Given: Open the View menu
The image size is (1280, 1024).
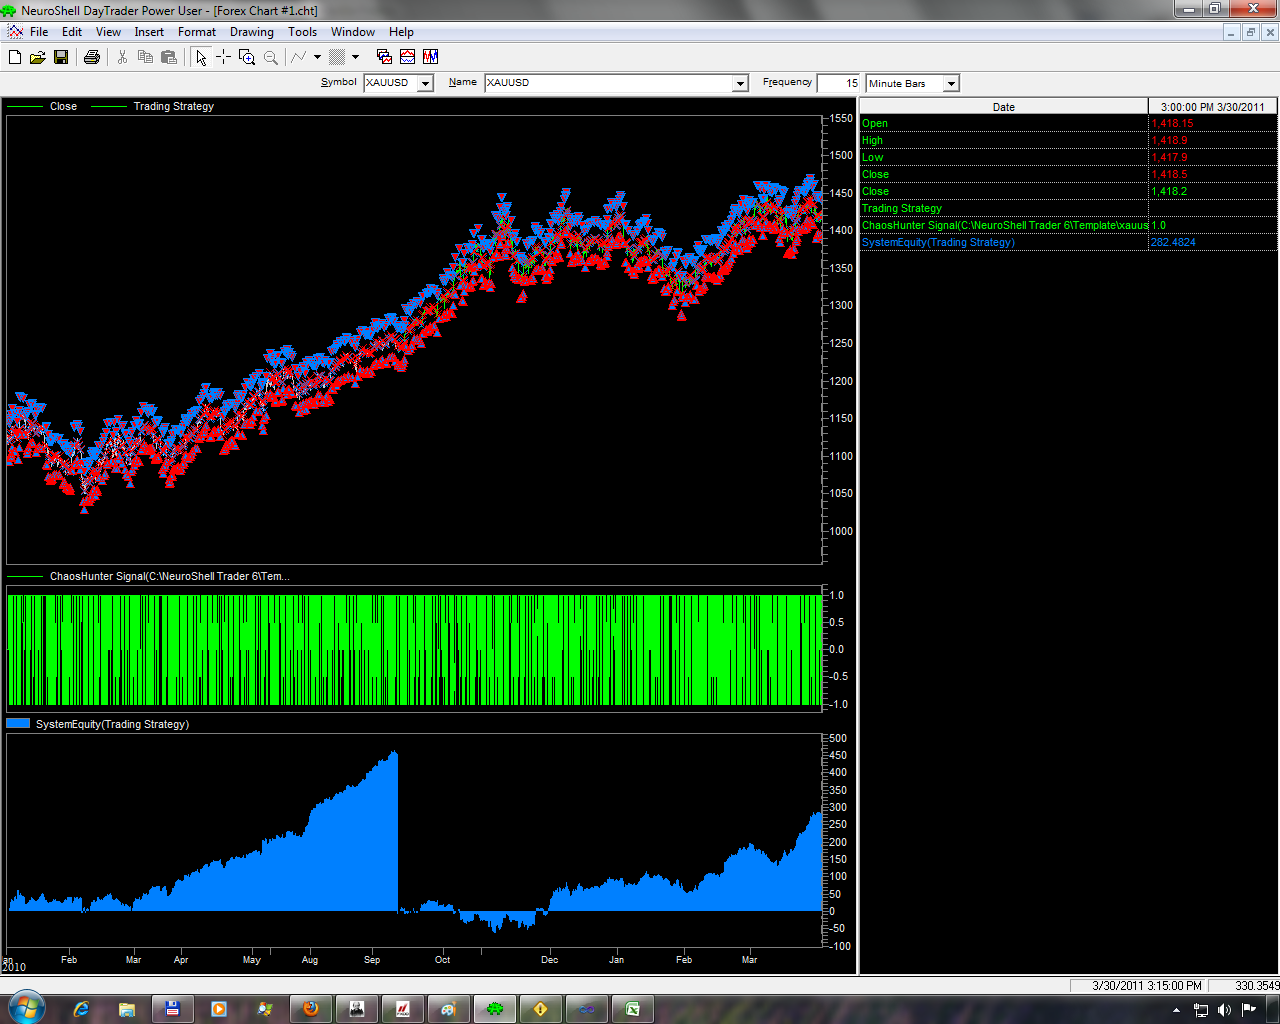Looking at the screenshot, I should pos(108,32).
